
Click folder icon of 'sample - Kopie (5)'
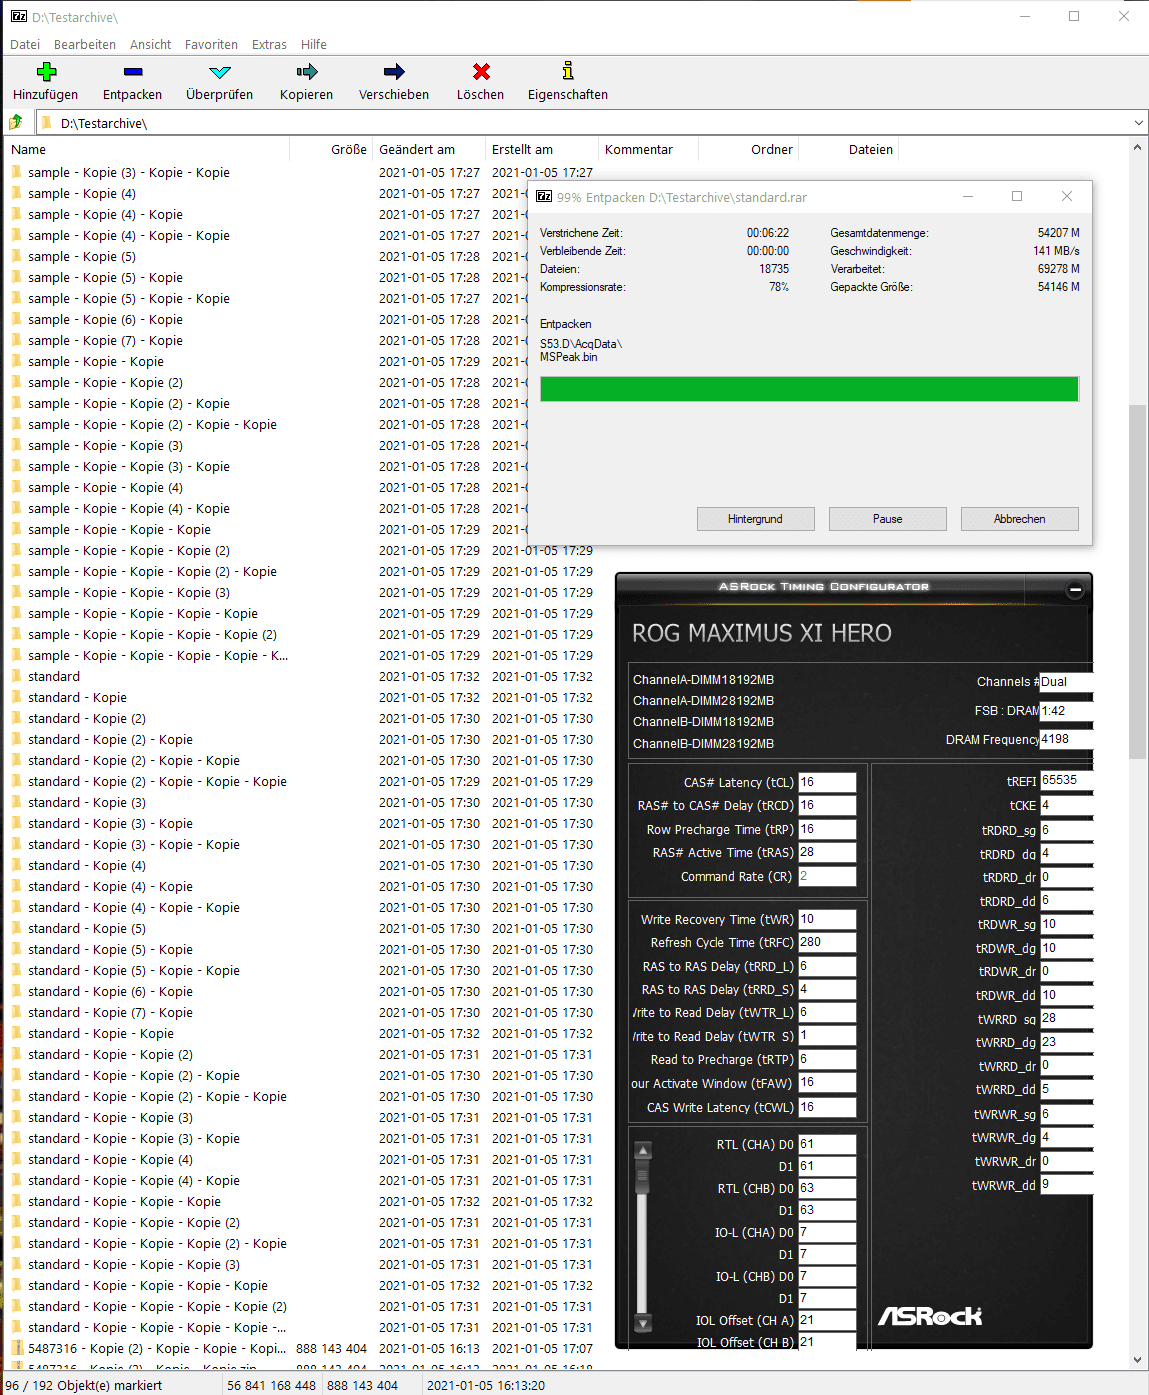(x=16, y=256)
